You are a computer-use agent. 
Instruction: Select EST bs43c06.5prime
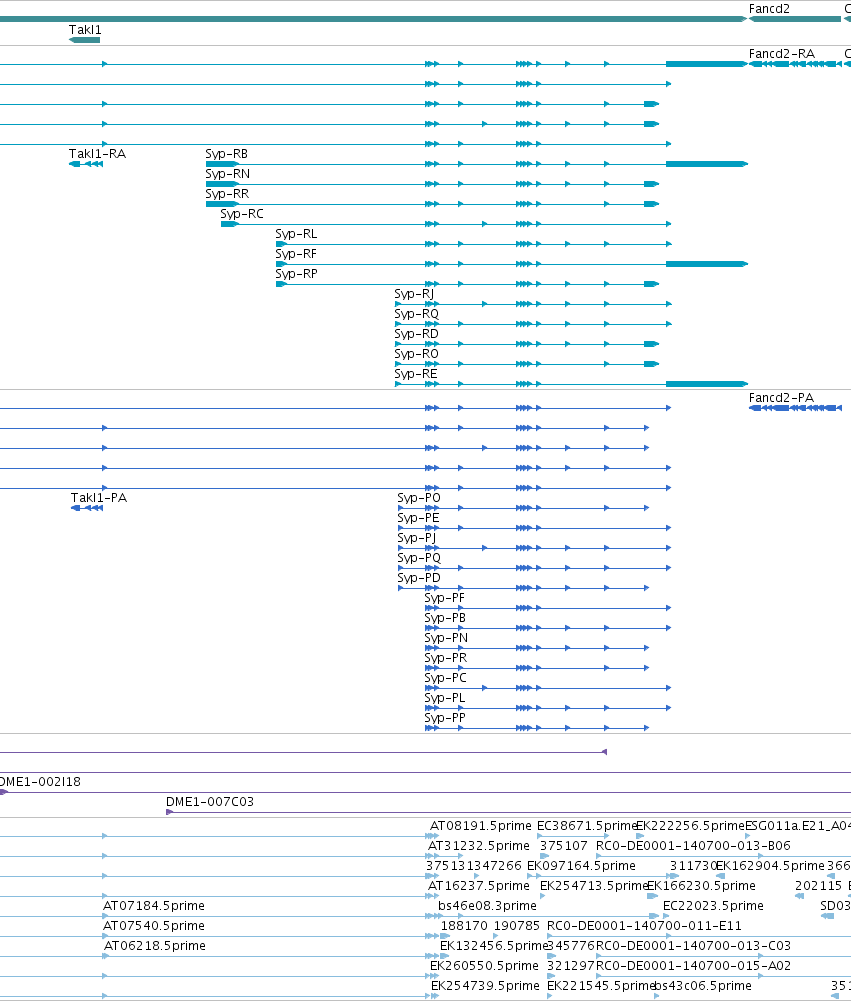[x=703, y=986]
